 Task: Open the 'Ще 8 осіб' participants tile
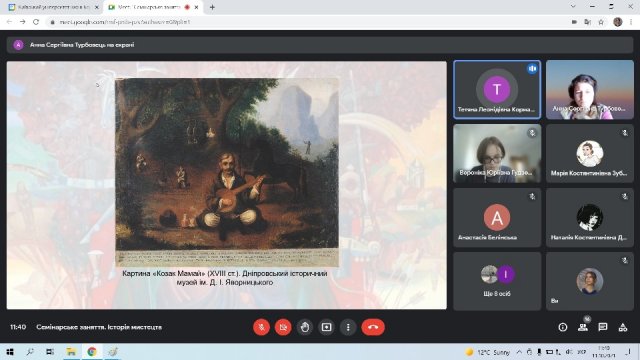497,281
